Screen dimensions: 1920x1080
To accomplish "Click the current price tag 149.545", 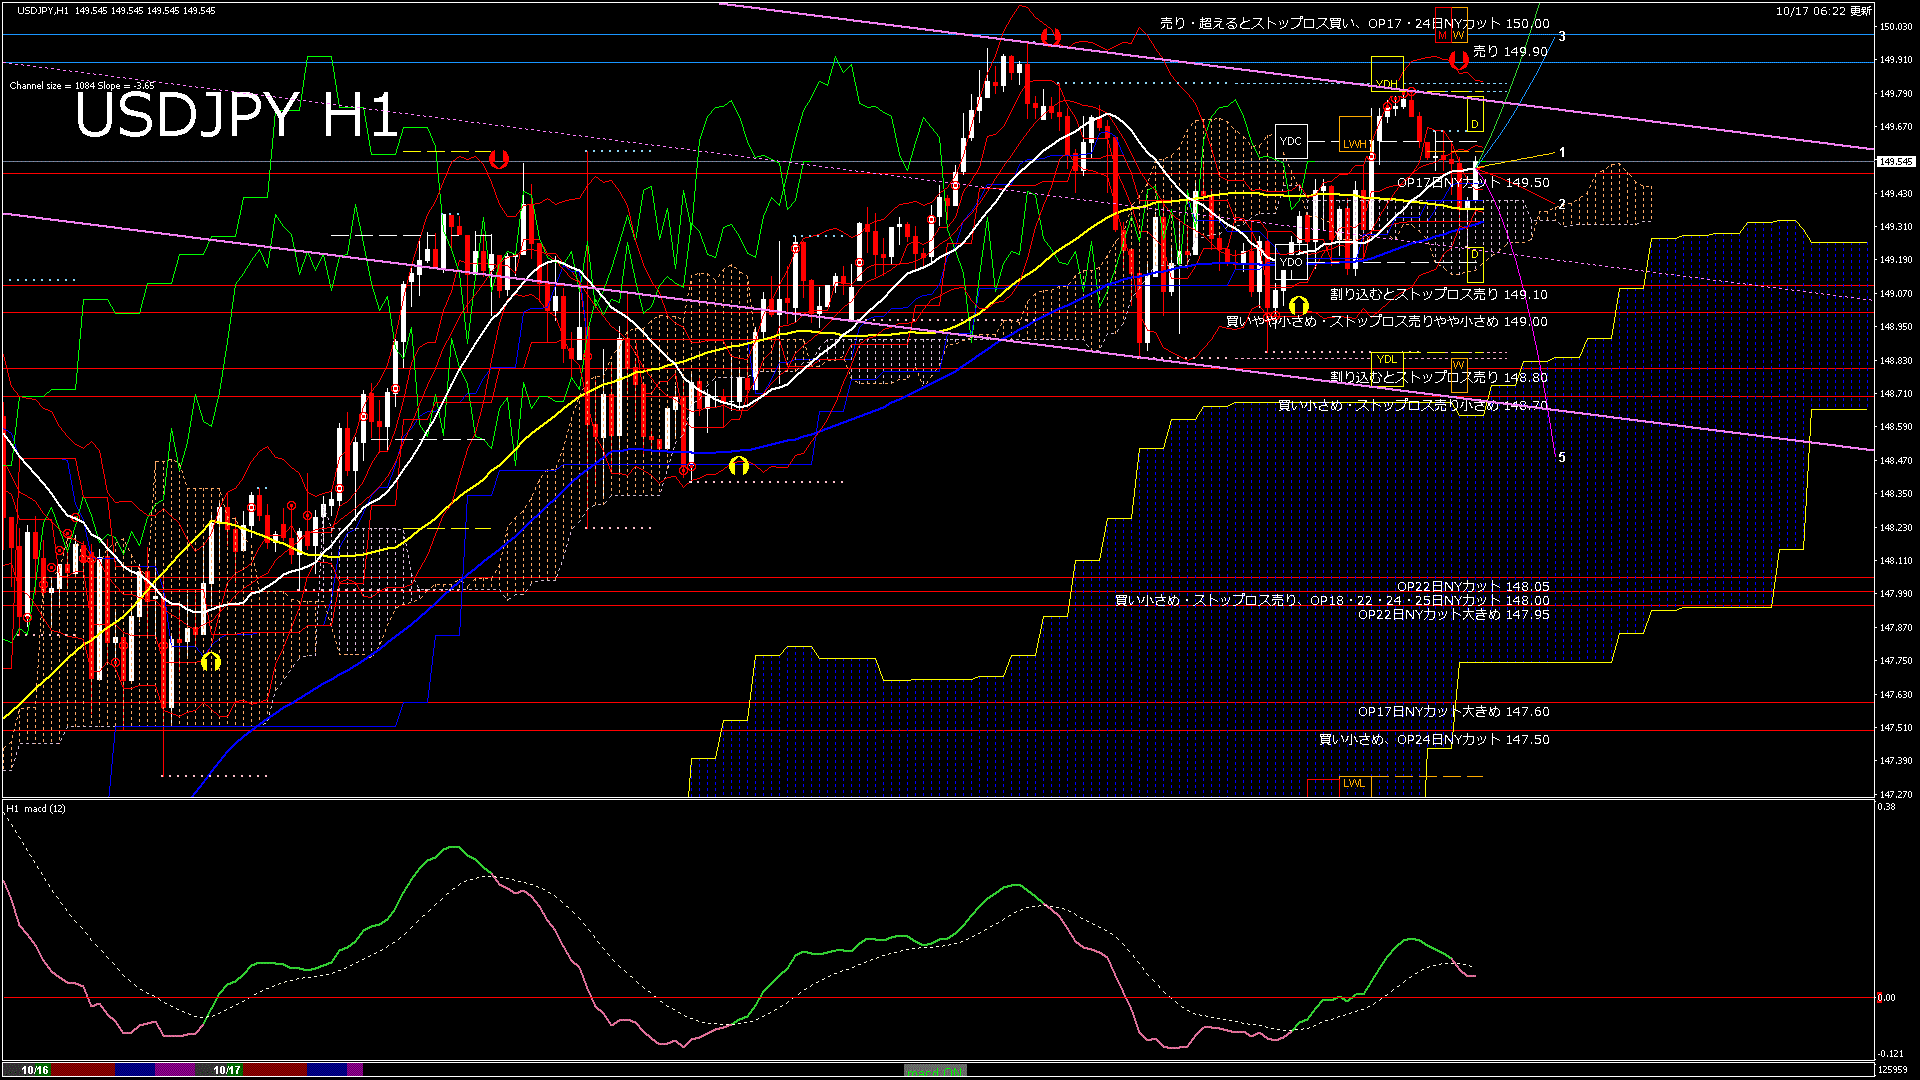I will click(x=1897, y=161).
